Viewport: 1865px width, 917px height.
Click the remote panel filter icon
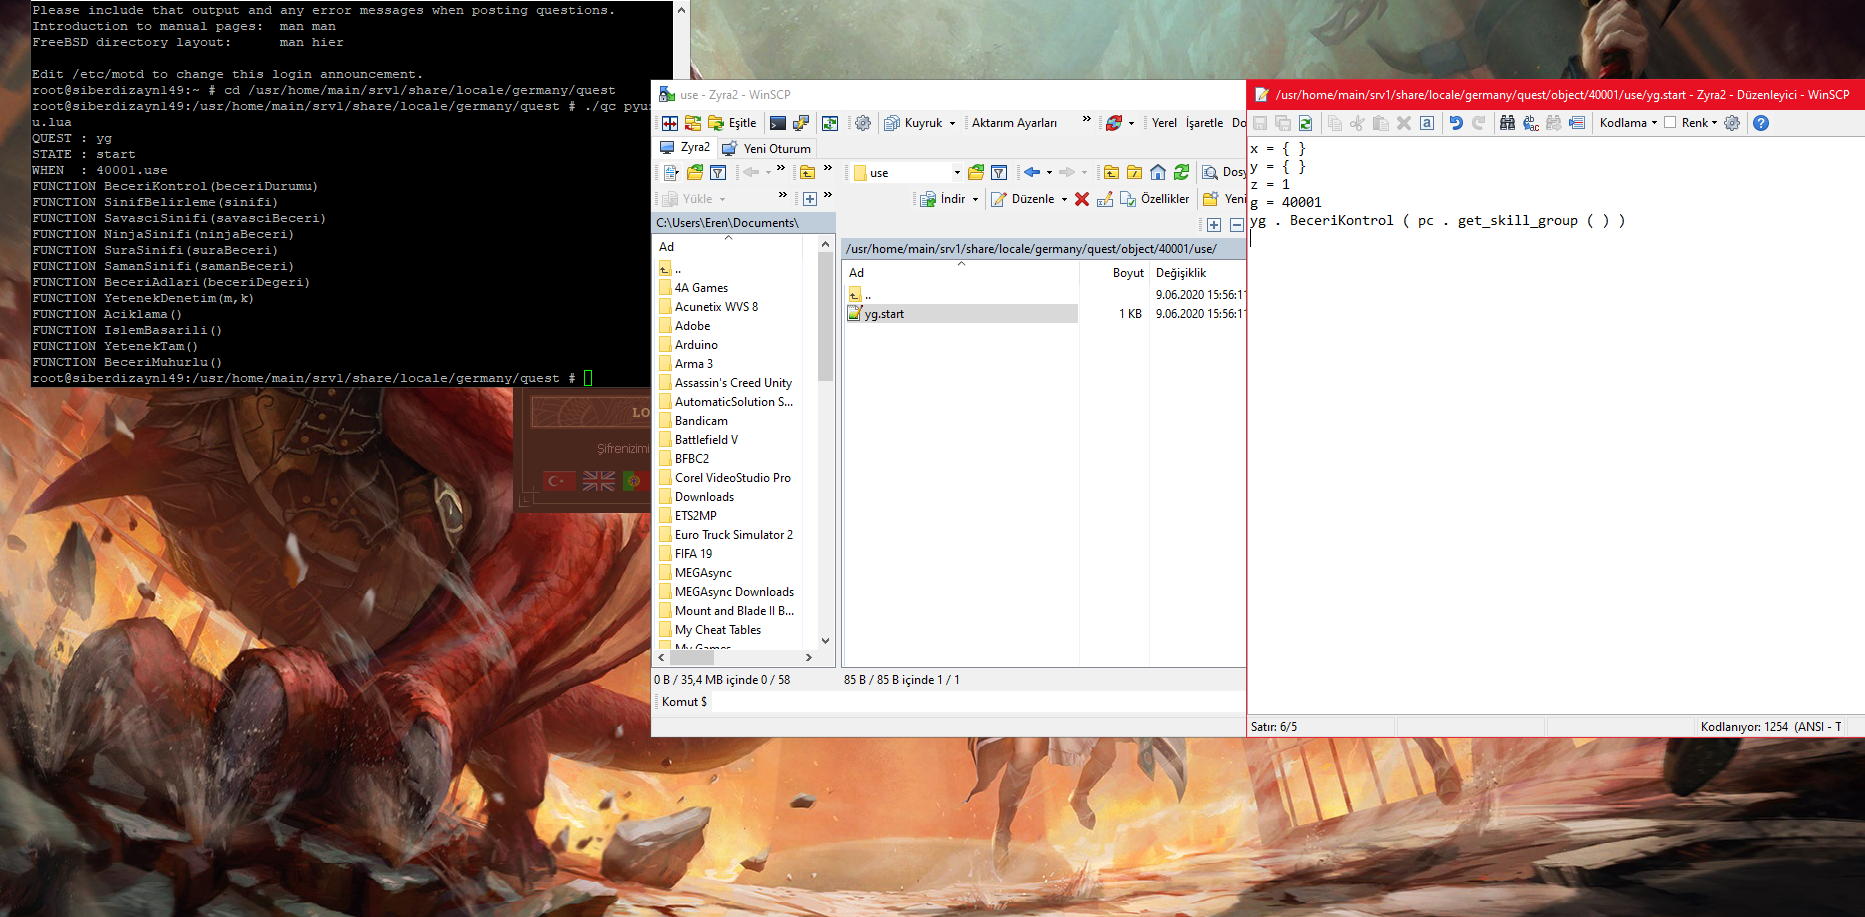click(998, 173)
